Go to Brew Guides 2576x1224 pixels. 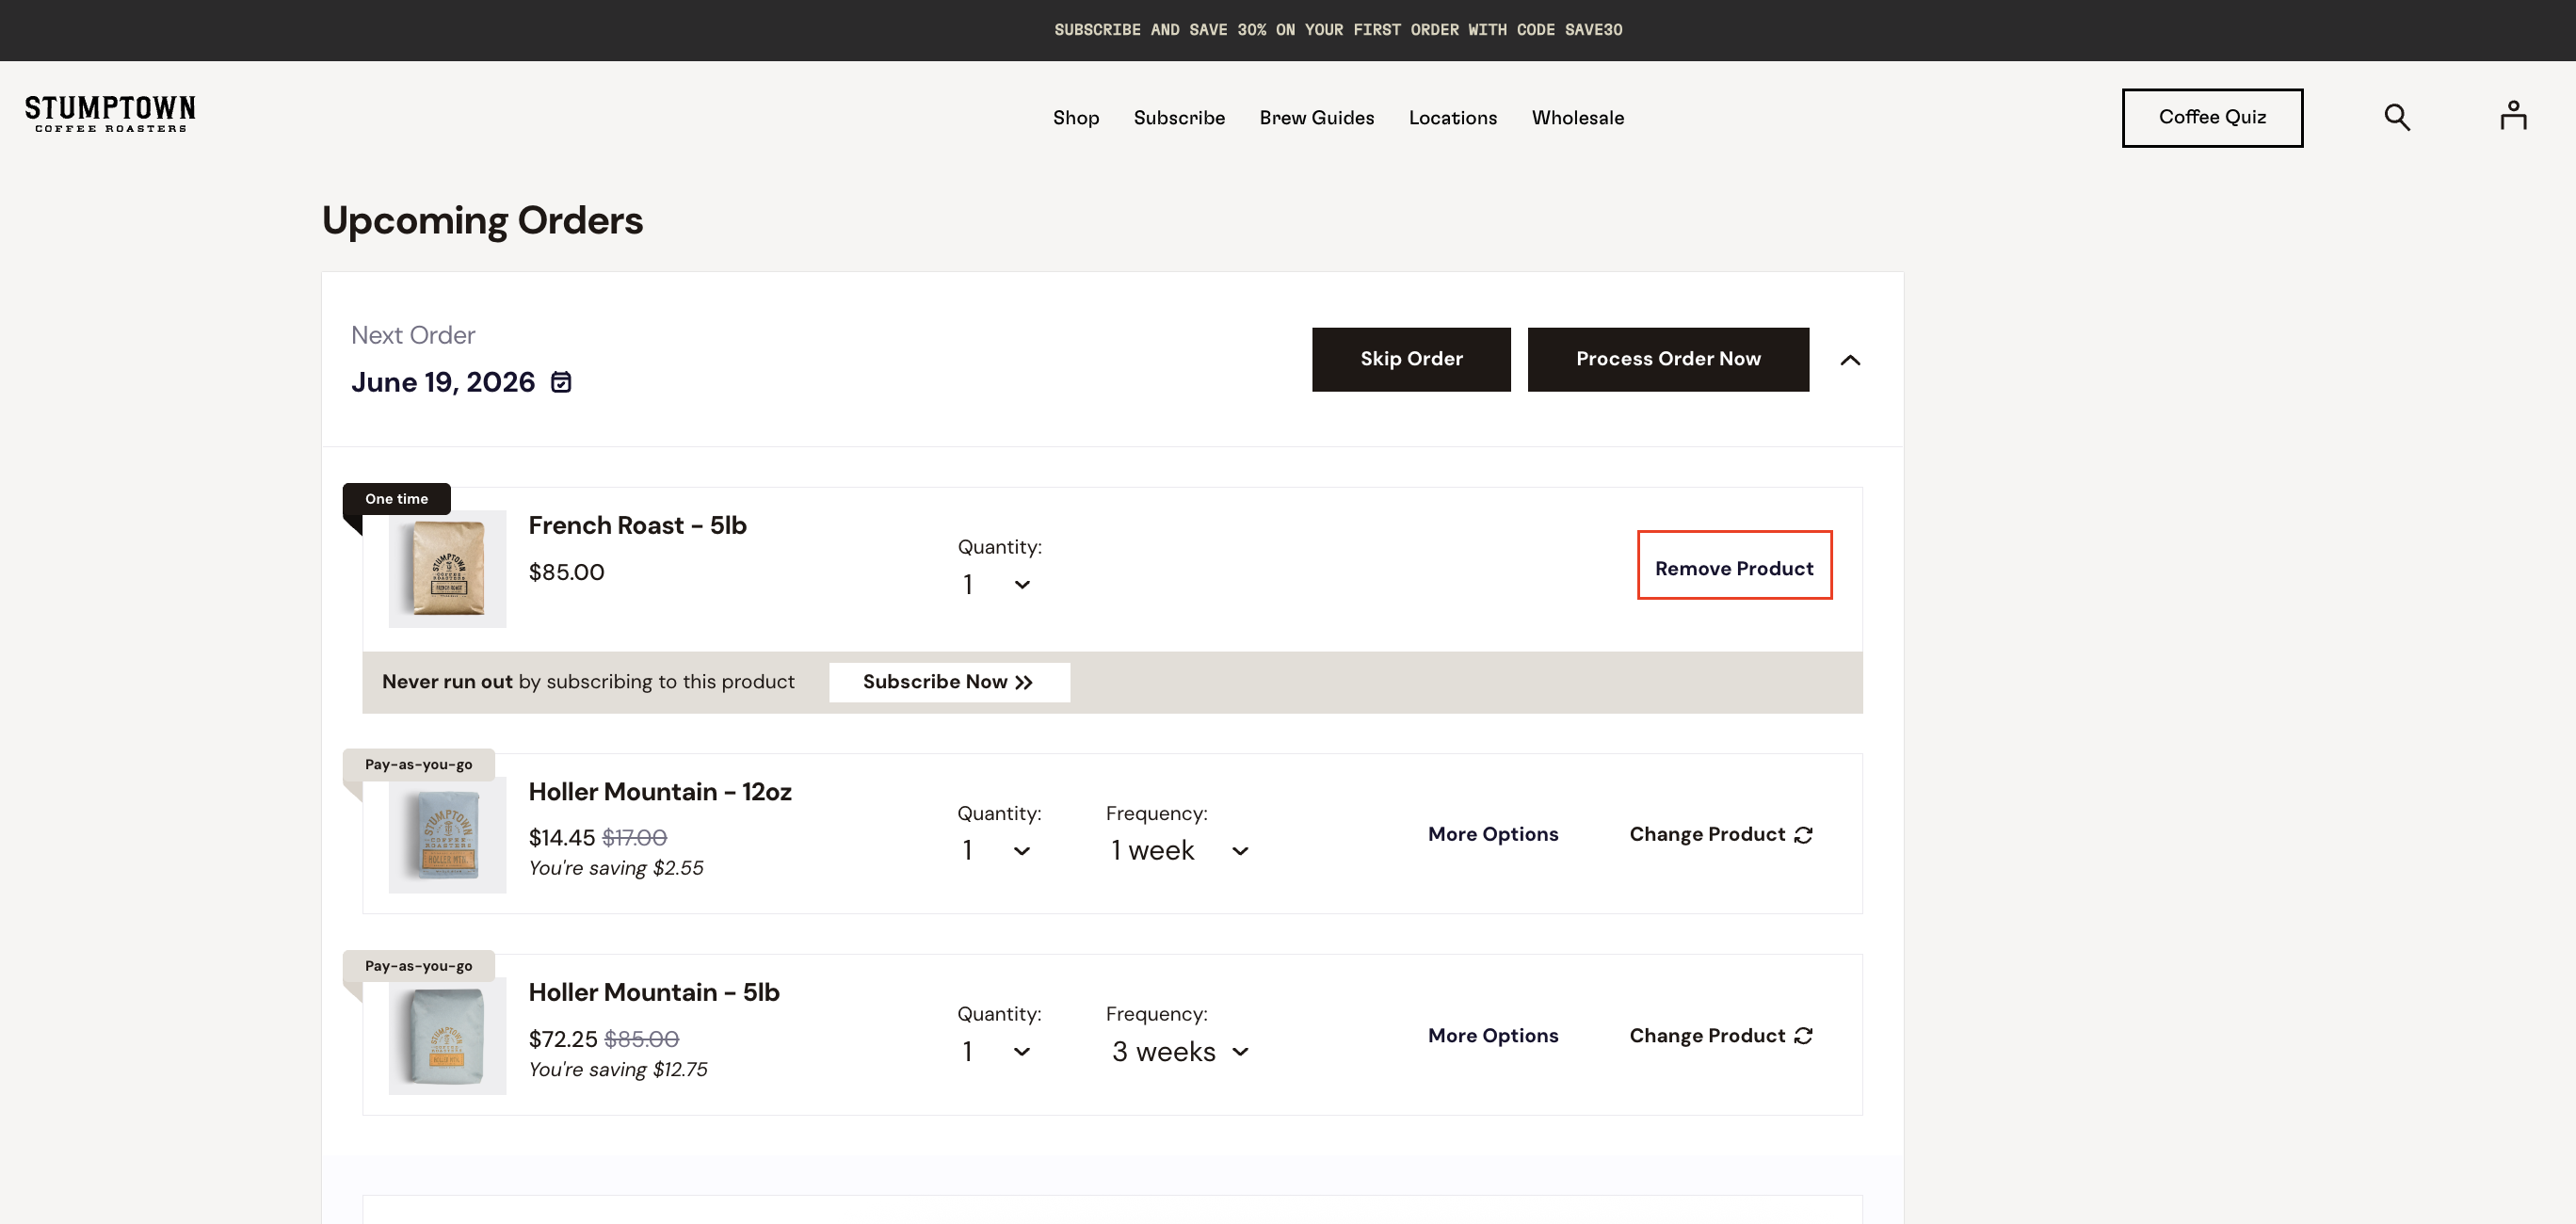(1317, 118)
